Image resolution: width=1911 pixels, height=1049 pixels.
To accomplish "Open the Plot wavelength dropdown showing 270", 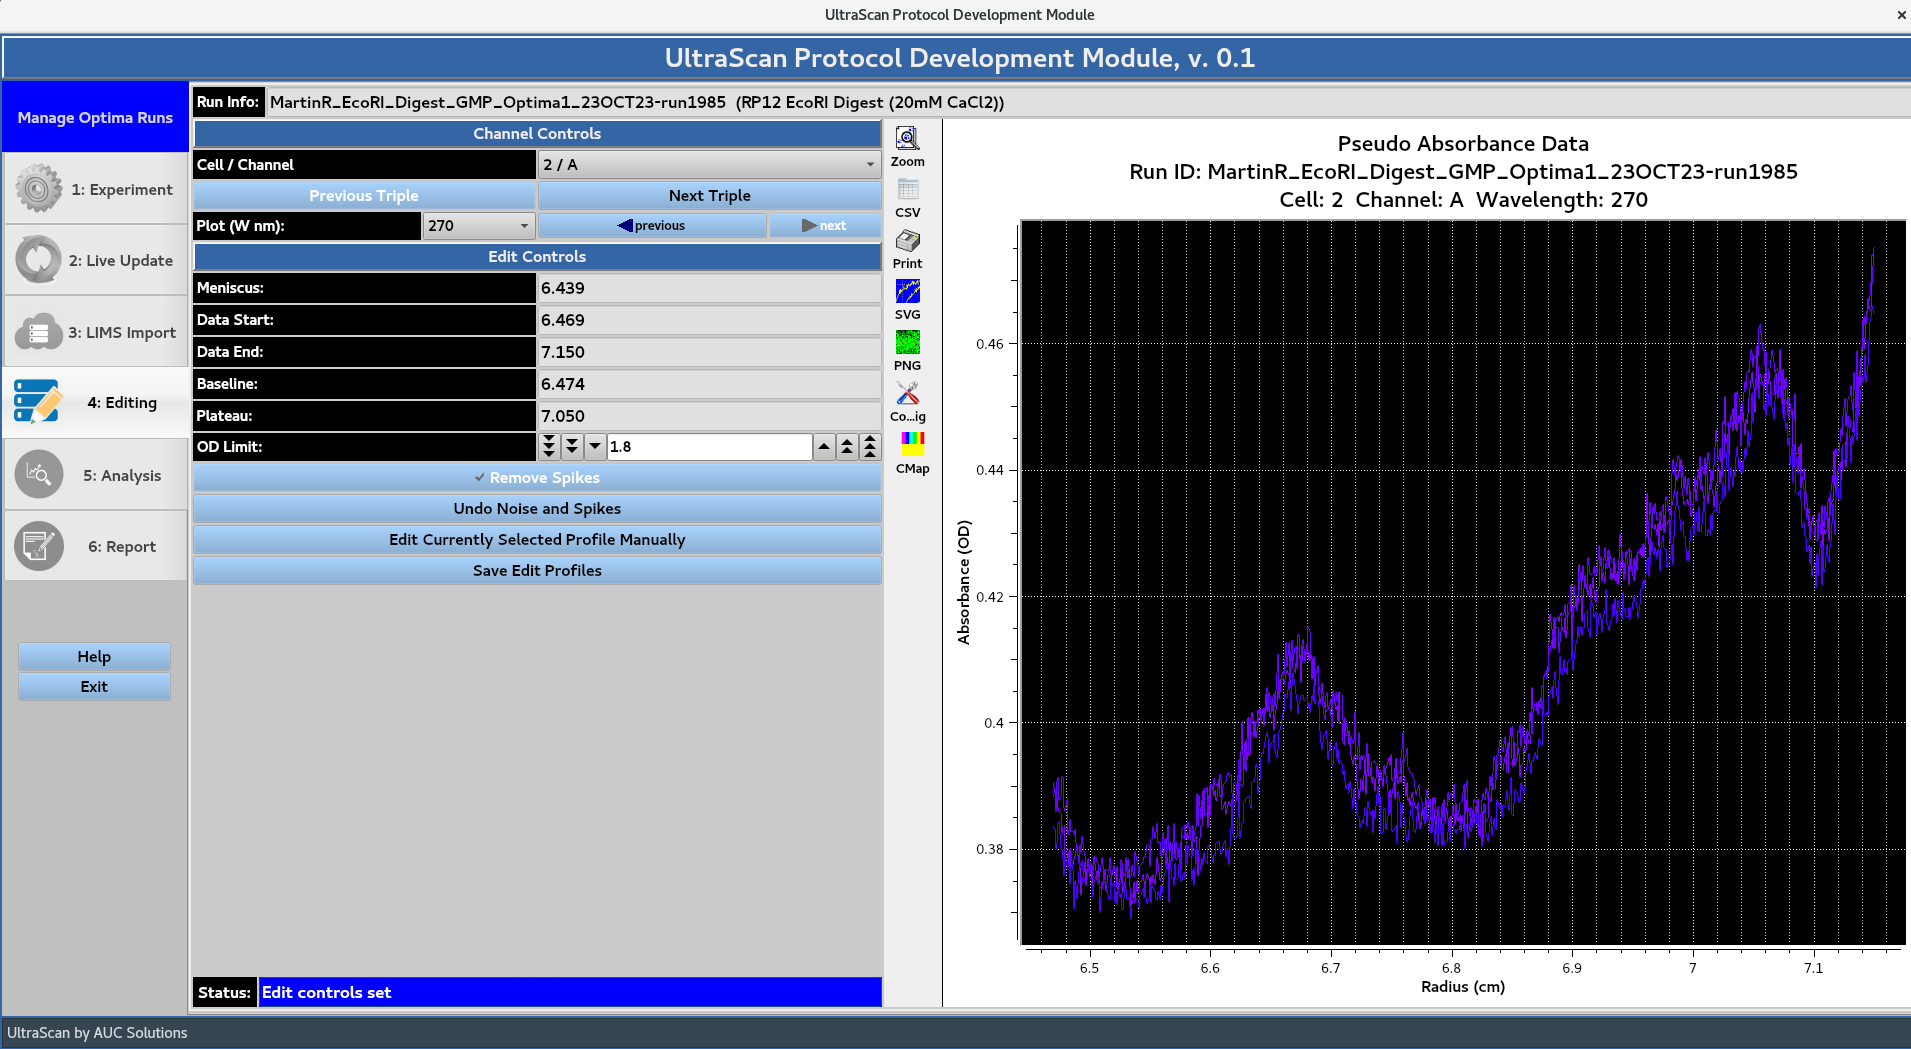I will [x=478, y=225].
